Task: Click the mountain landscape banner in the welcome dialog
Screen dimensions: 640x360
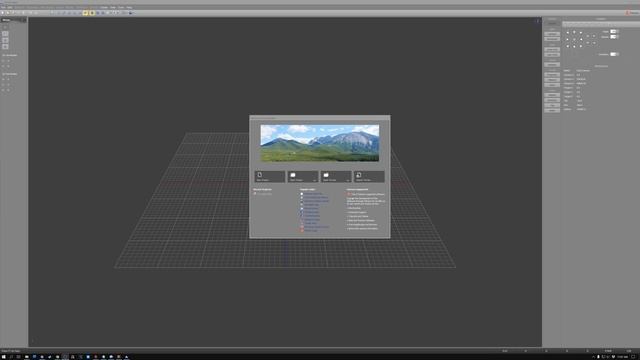Action: tap(320, 143)
